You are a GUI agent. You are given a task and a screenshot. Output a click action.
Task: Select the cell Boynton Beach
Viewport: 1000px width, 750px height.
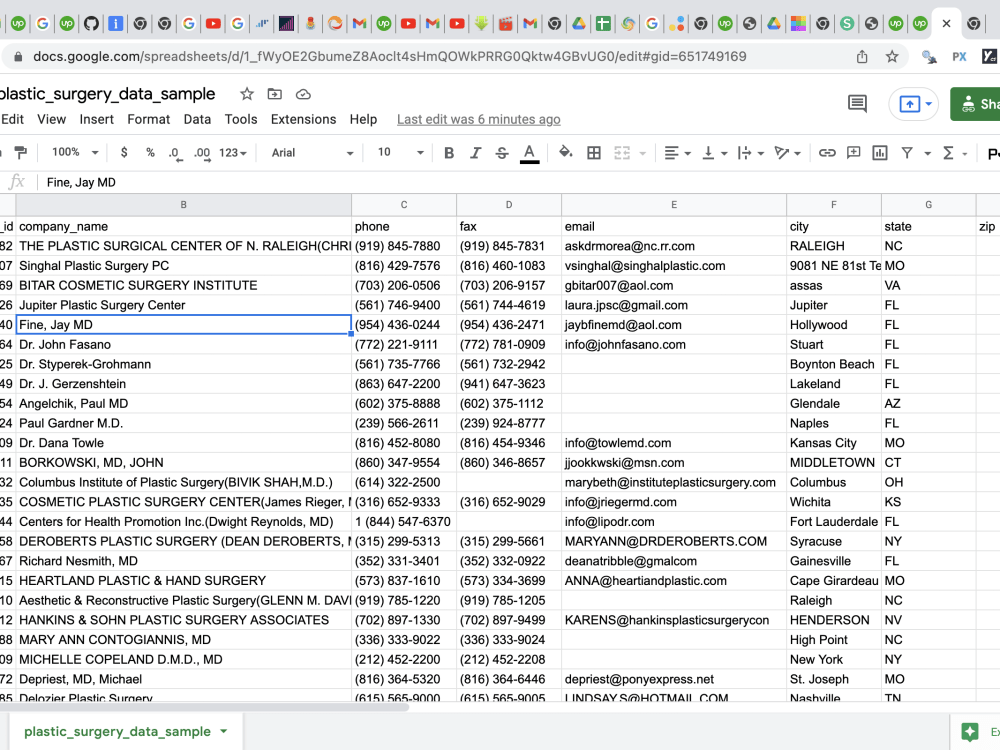coord(834,364)
